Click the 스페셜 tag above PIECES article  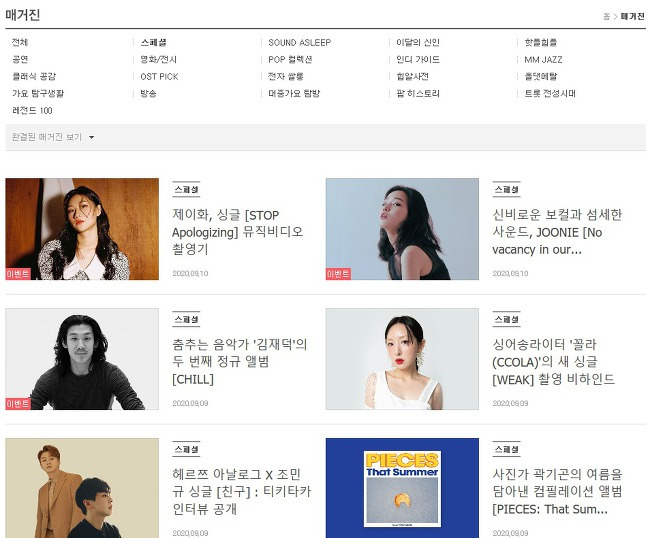point(506,449)
